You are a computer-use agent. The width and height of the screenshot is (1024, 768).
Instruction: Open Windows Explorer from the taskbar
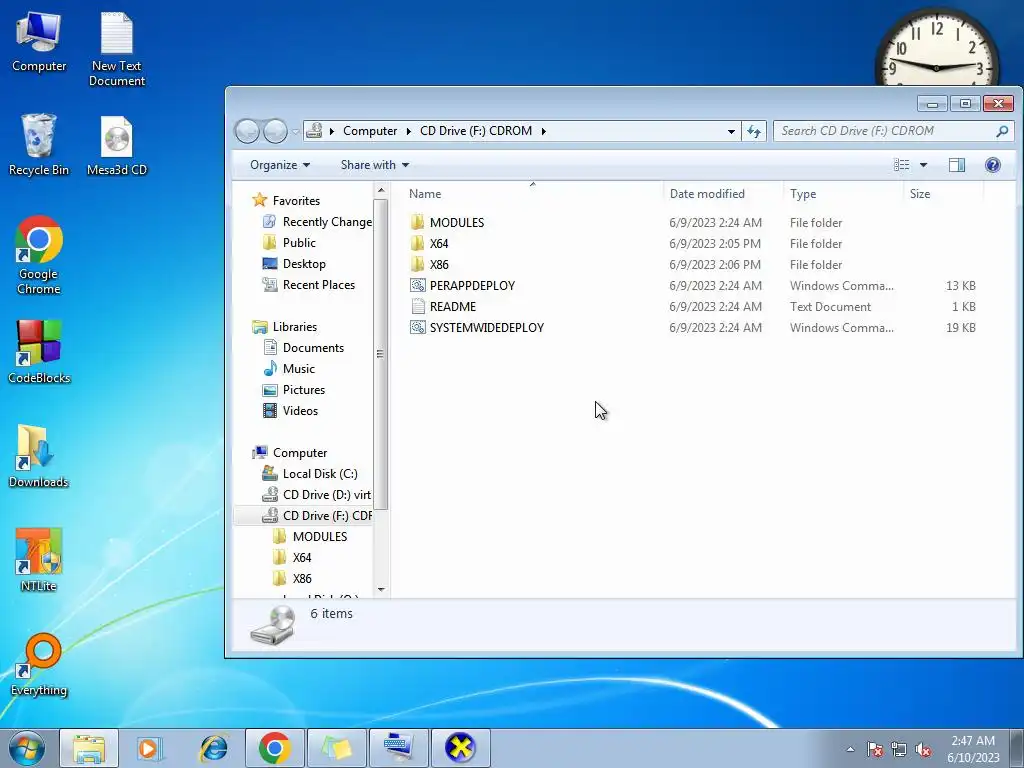coord(89,748)
